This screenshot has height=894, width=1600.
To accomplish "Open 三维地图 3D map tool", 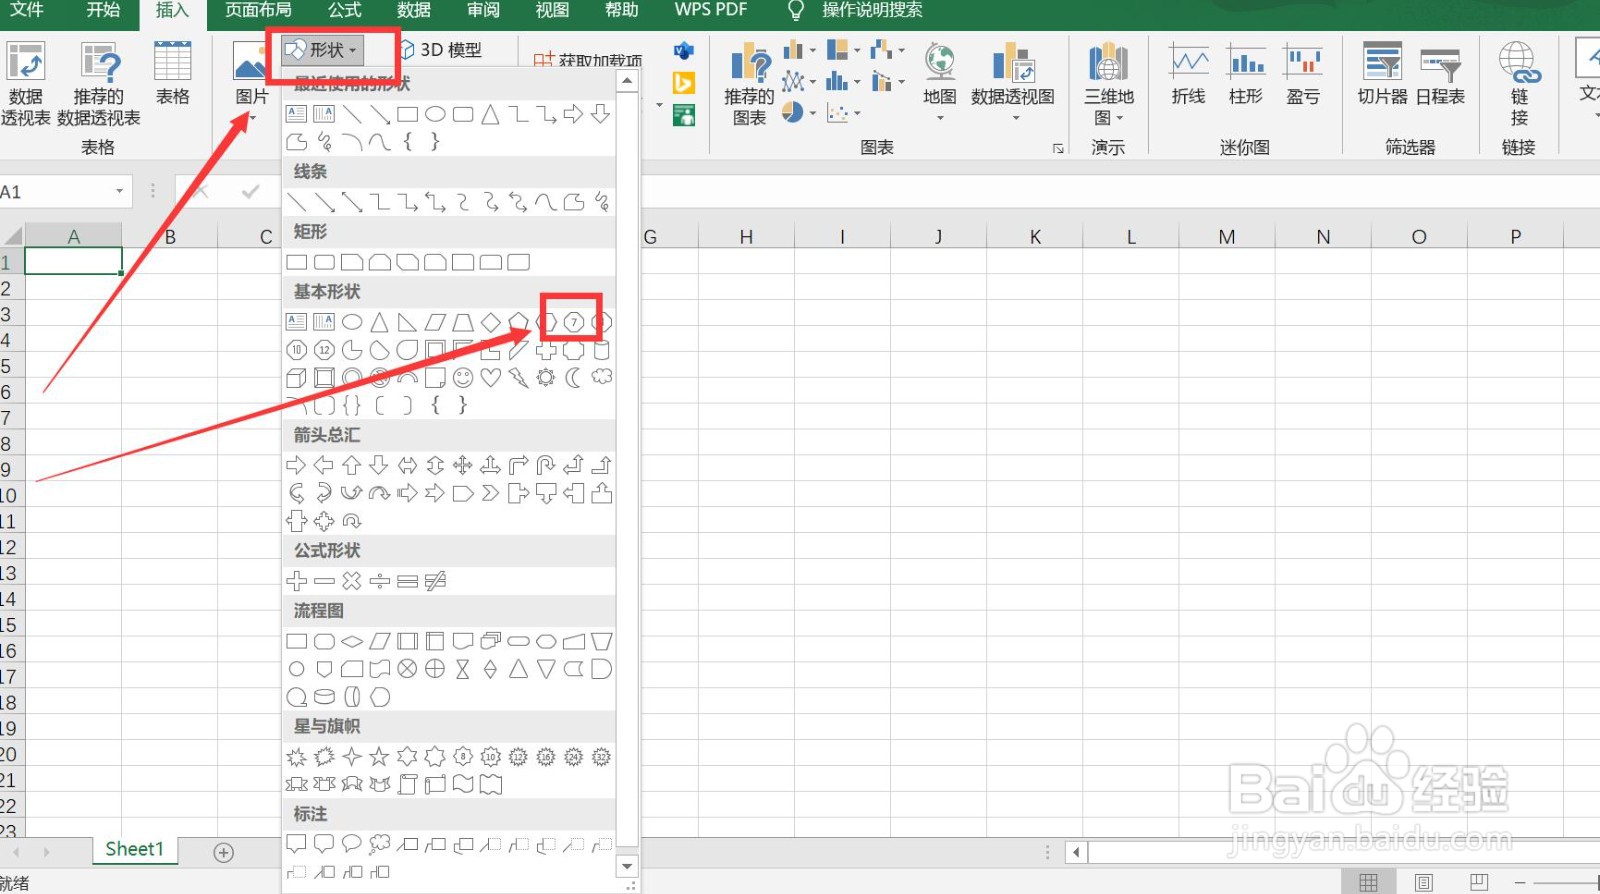I will pos(1109,84).
